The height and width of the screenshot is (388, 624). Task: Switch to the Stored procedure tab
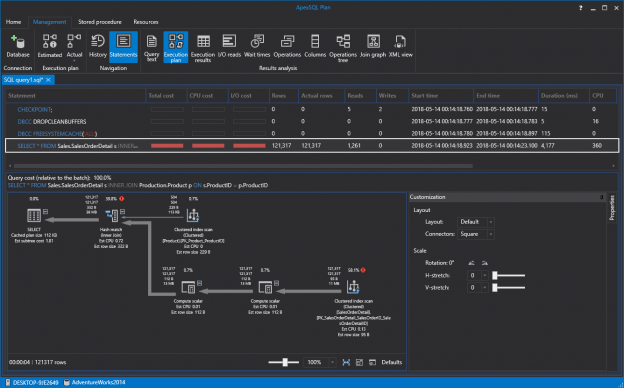pos(100,22)
